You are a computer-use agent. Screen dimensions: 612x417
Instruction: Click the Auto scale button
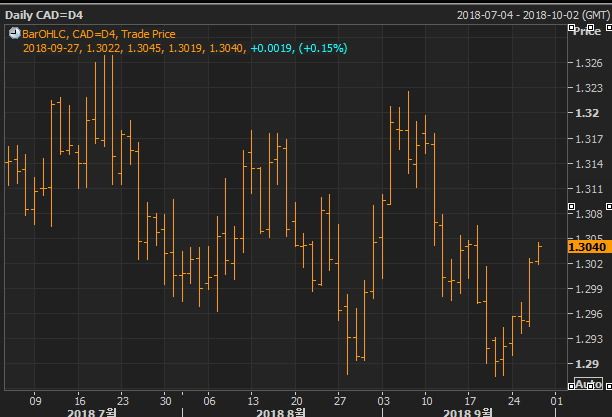tap(589, 384)
